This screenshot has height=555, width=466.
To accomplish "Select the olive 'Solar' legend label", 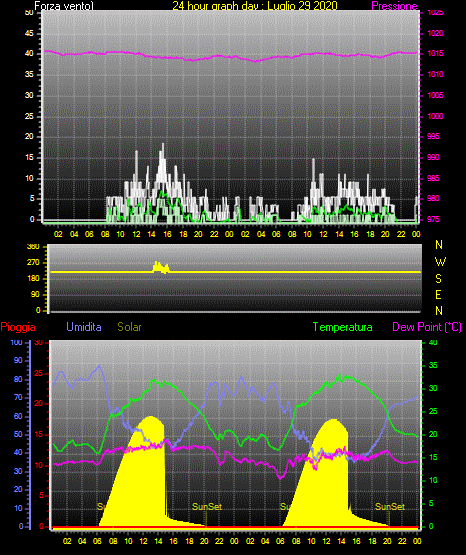I will 129,327.
